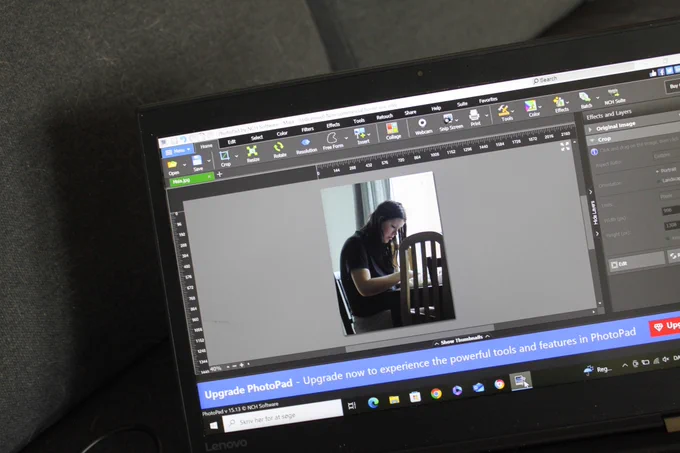680x453 pixels.
Task: Click the Insert tool icon
Action: click(360, 133)
